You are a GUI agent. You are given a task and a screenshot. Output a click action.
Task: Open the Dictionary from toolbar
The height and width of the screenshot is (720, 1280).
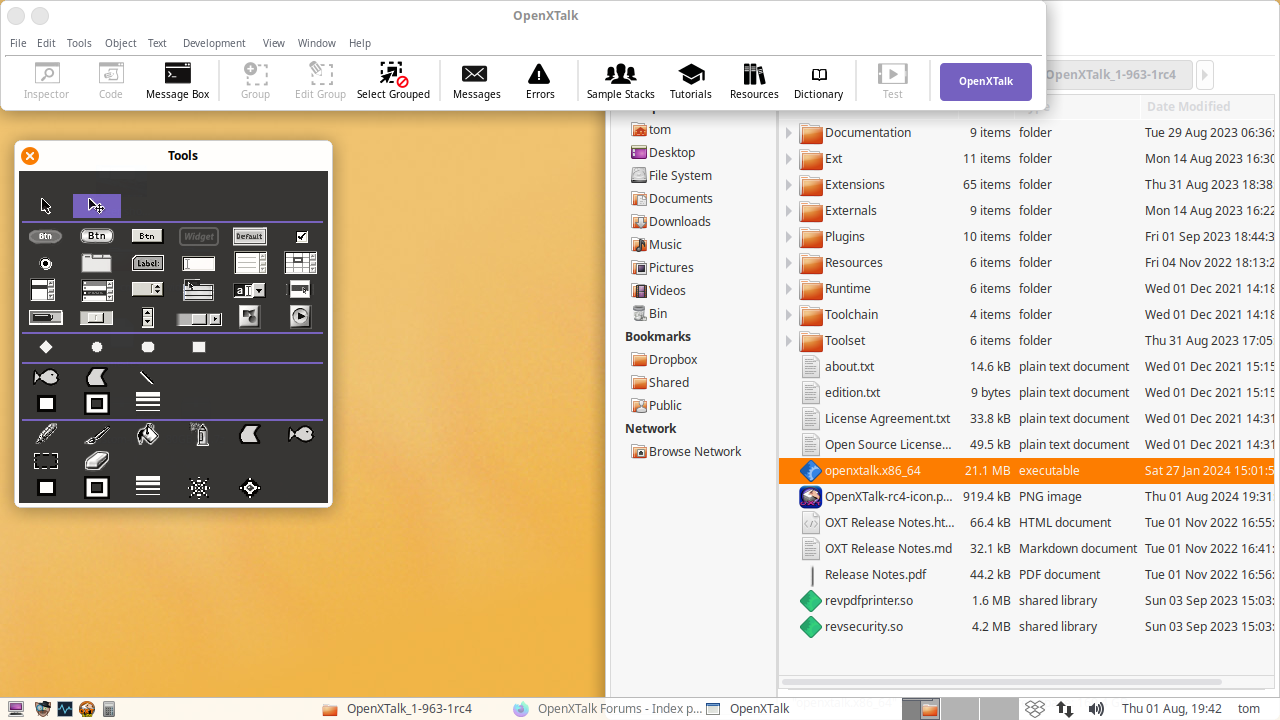tap(819, 80)
